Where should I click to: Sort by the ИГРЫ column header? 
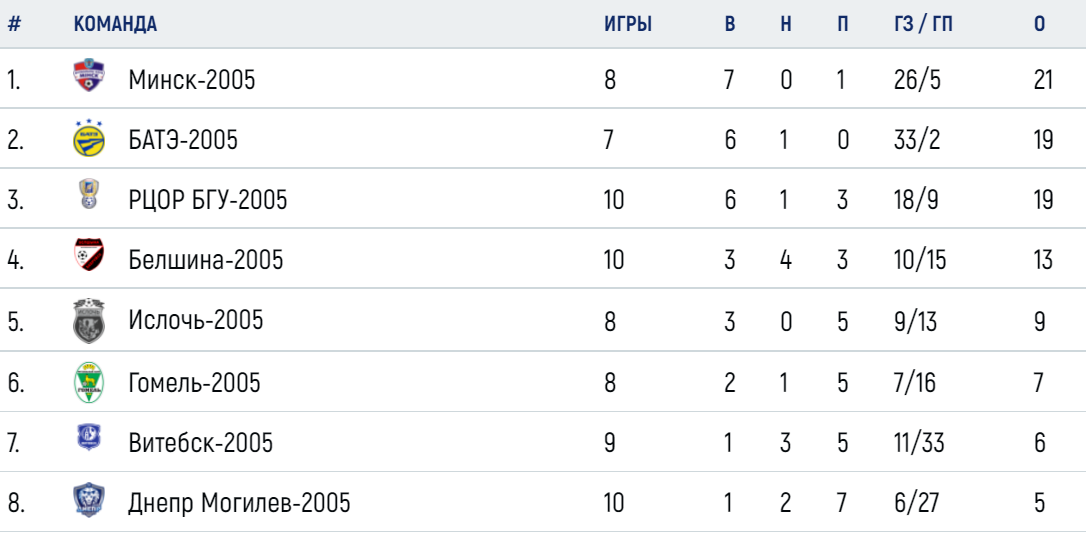tap(628, 24)
